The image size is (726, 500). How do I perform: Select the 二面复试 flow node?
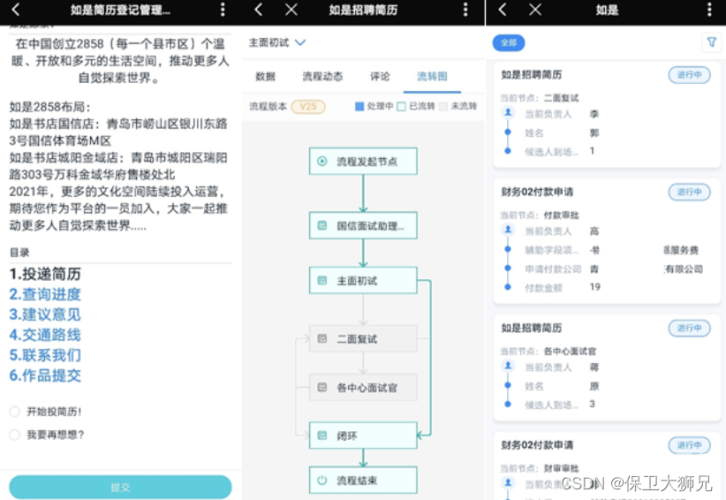[363, 339]
